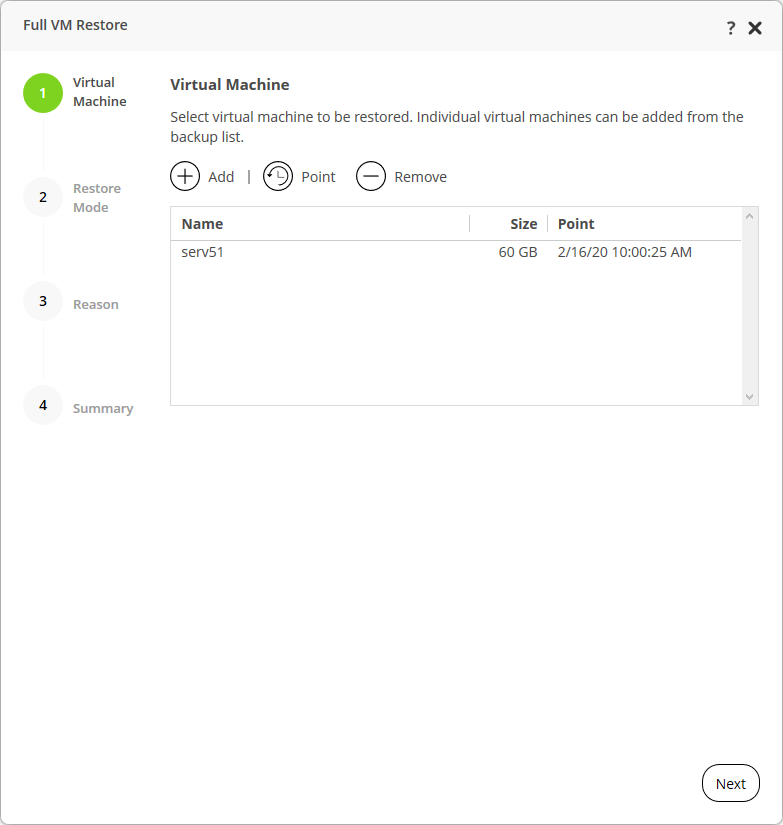Click the Restore Mode step label
The height and width of the screenshot is (825, 783).
(x=97, y=198)
